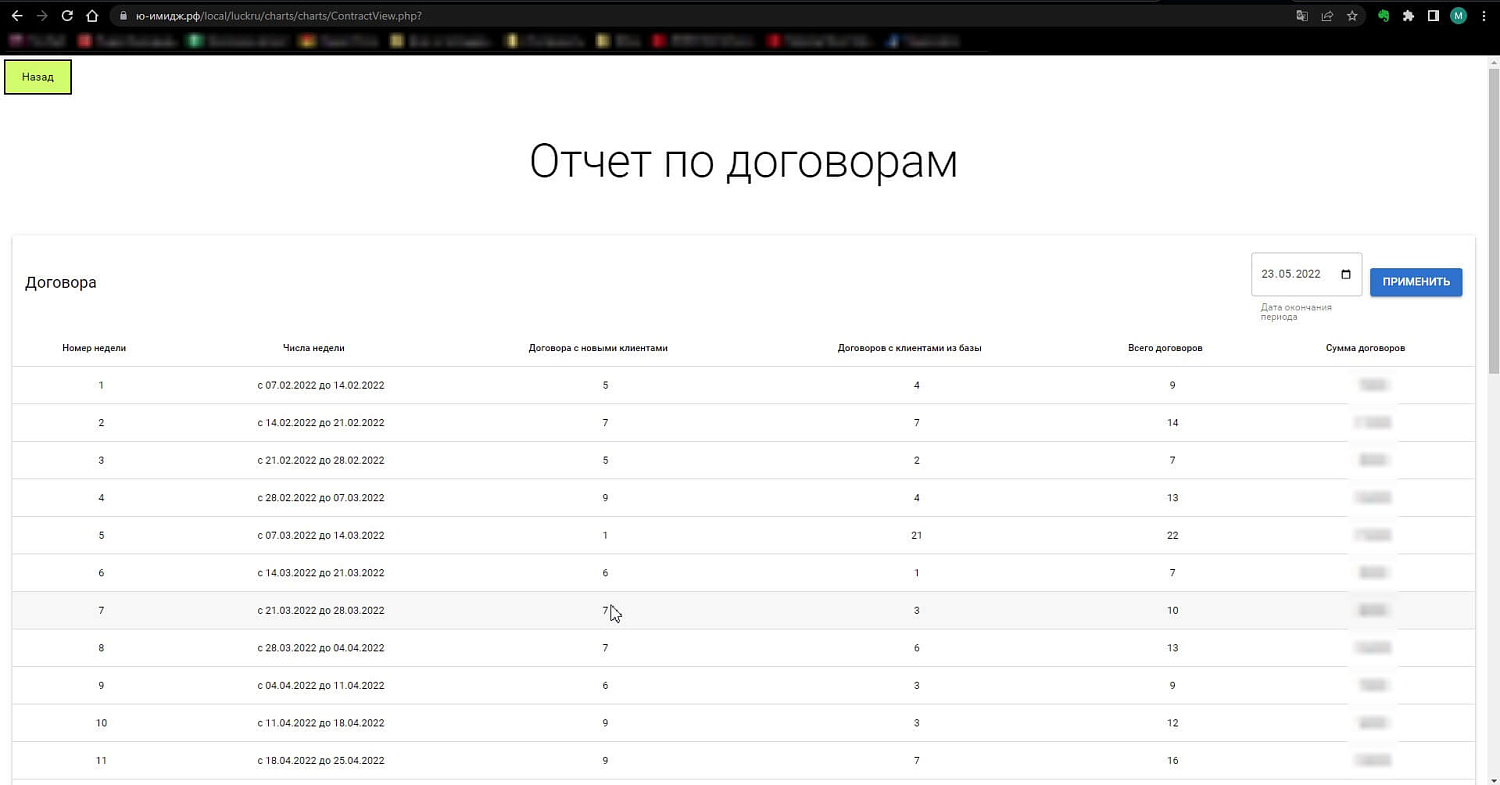Open Chrome's three-dot menu
Screen dimensions: 1500x785
[x=1484, y=16]
